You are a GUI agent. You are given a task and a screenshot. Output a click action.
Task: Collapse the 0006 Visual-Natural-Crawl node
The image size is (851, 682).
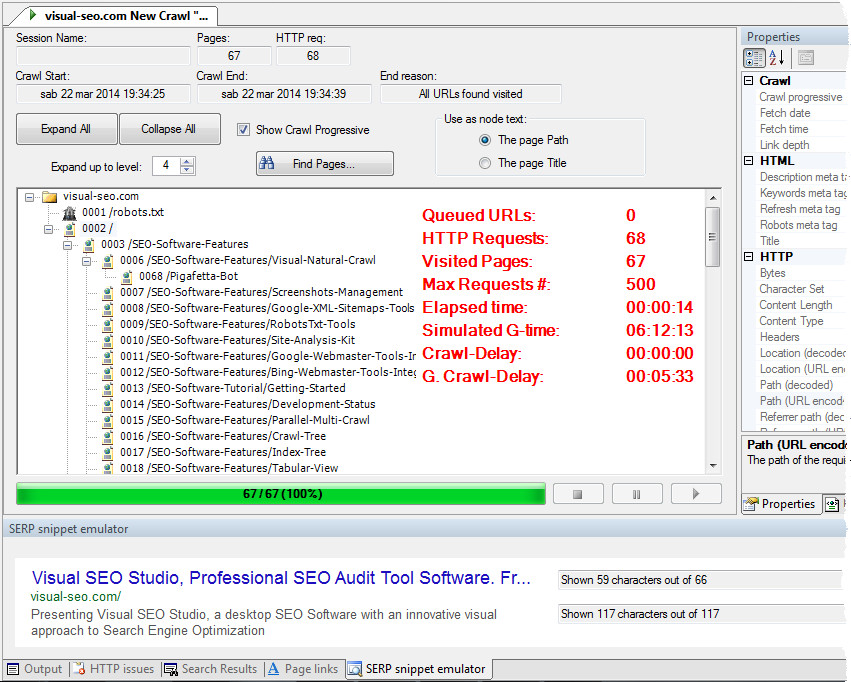[86, 262]
